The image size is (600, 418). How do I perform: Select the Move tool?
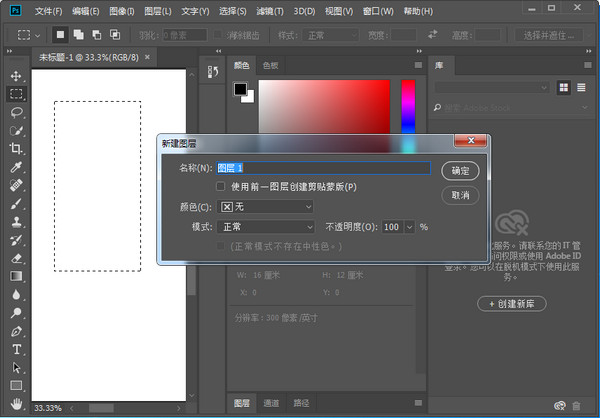pyautogui.click(x=16, y=76)
